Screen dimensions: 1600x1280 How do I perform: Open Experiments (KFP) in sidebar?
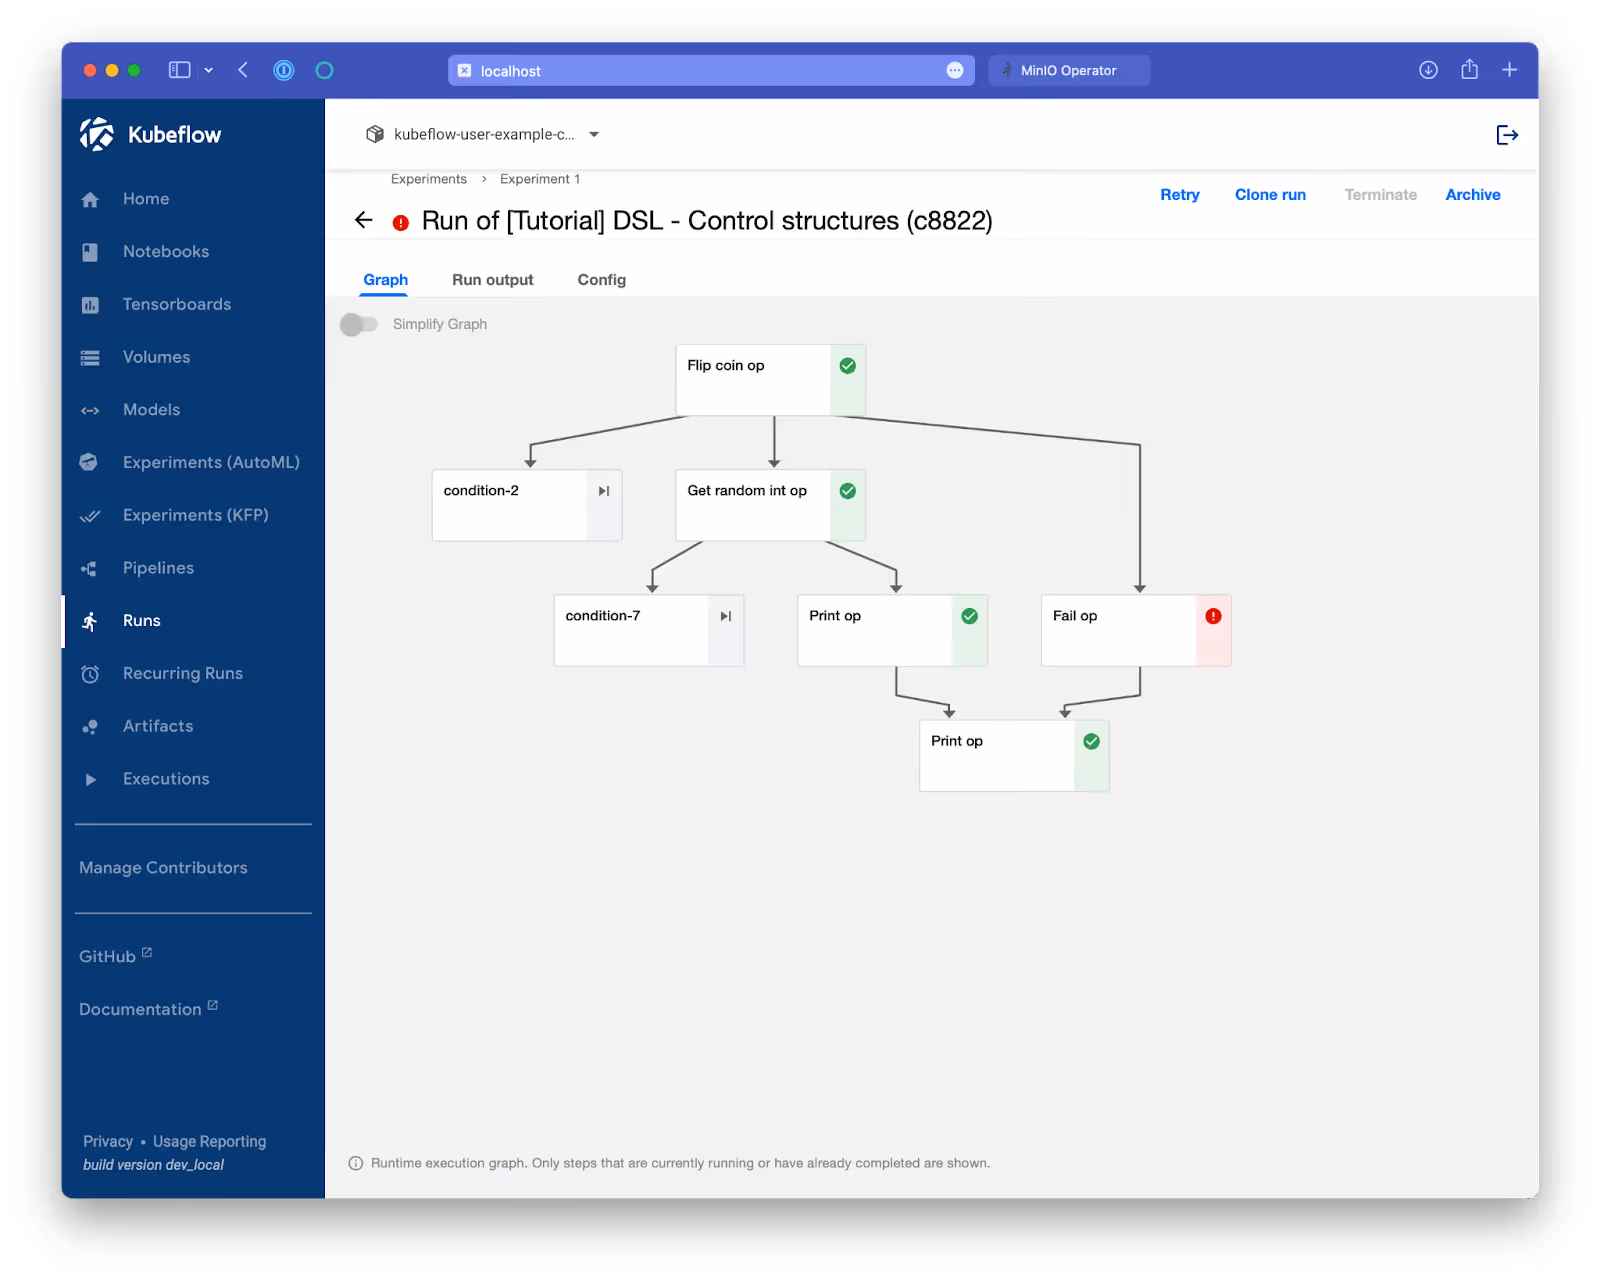coord(196,515)
